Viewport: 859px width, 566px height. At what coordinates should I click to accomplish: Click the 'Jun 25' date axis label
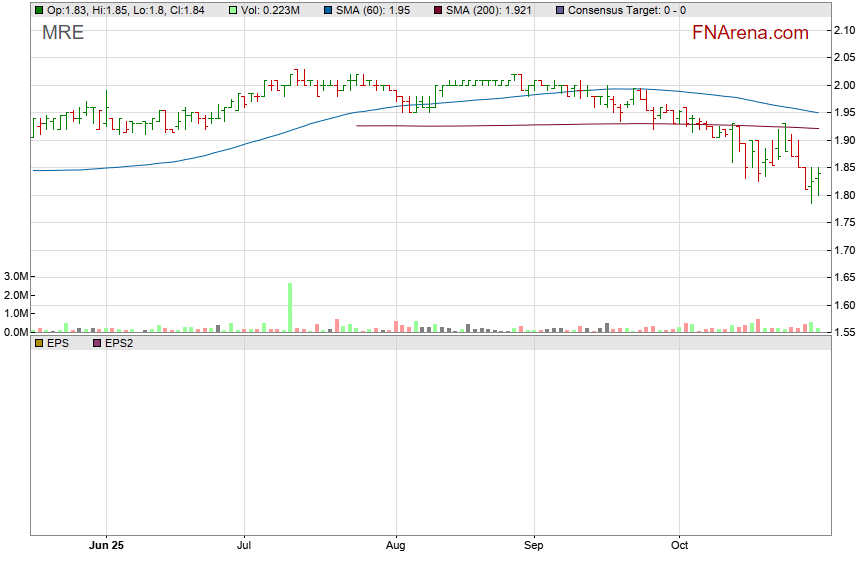coord(106,546)
